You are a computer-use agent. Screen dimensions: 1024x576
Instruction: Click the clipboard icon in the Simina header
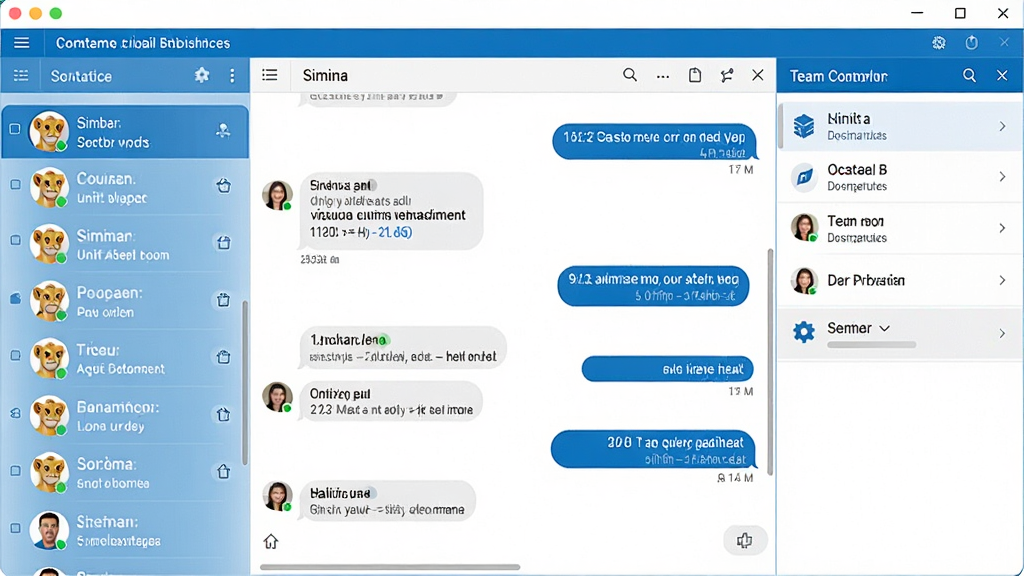(695, 75)
